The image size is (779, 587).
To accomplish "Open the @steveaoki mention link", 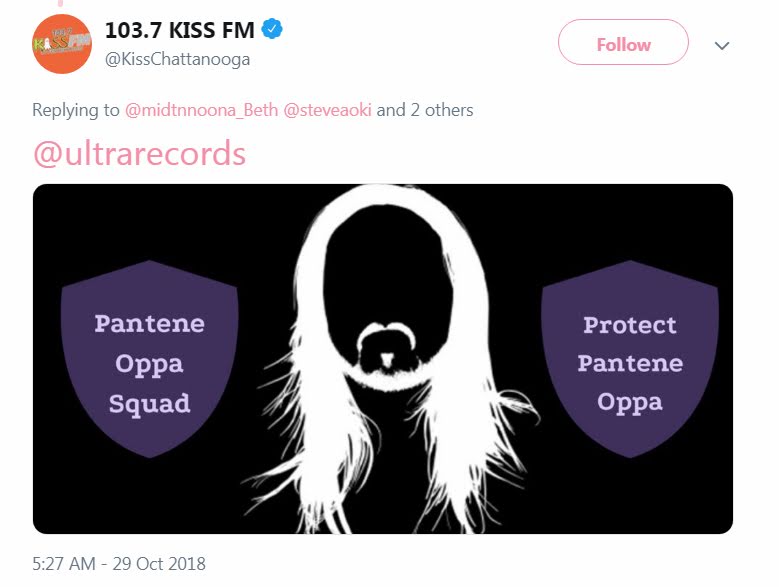I will pyautogui.click(x=327, y=110).
